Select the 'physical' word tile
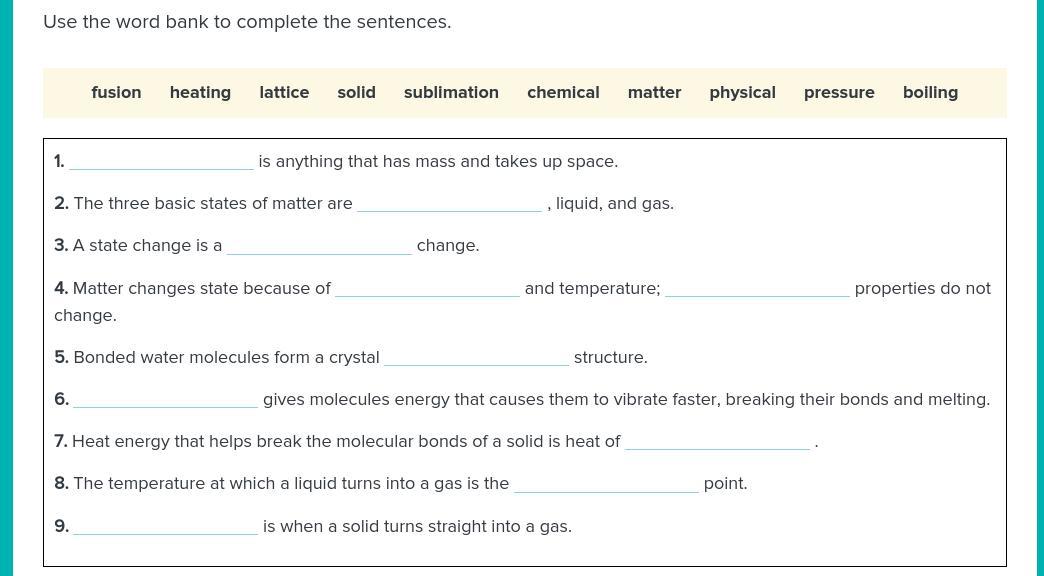 pyautogui.click(x=742, y=93)
